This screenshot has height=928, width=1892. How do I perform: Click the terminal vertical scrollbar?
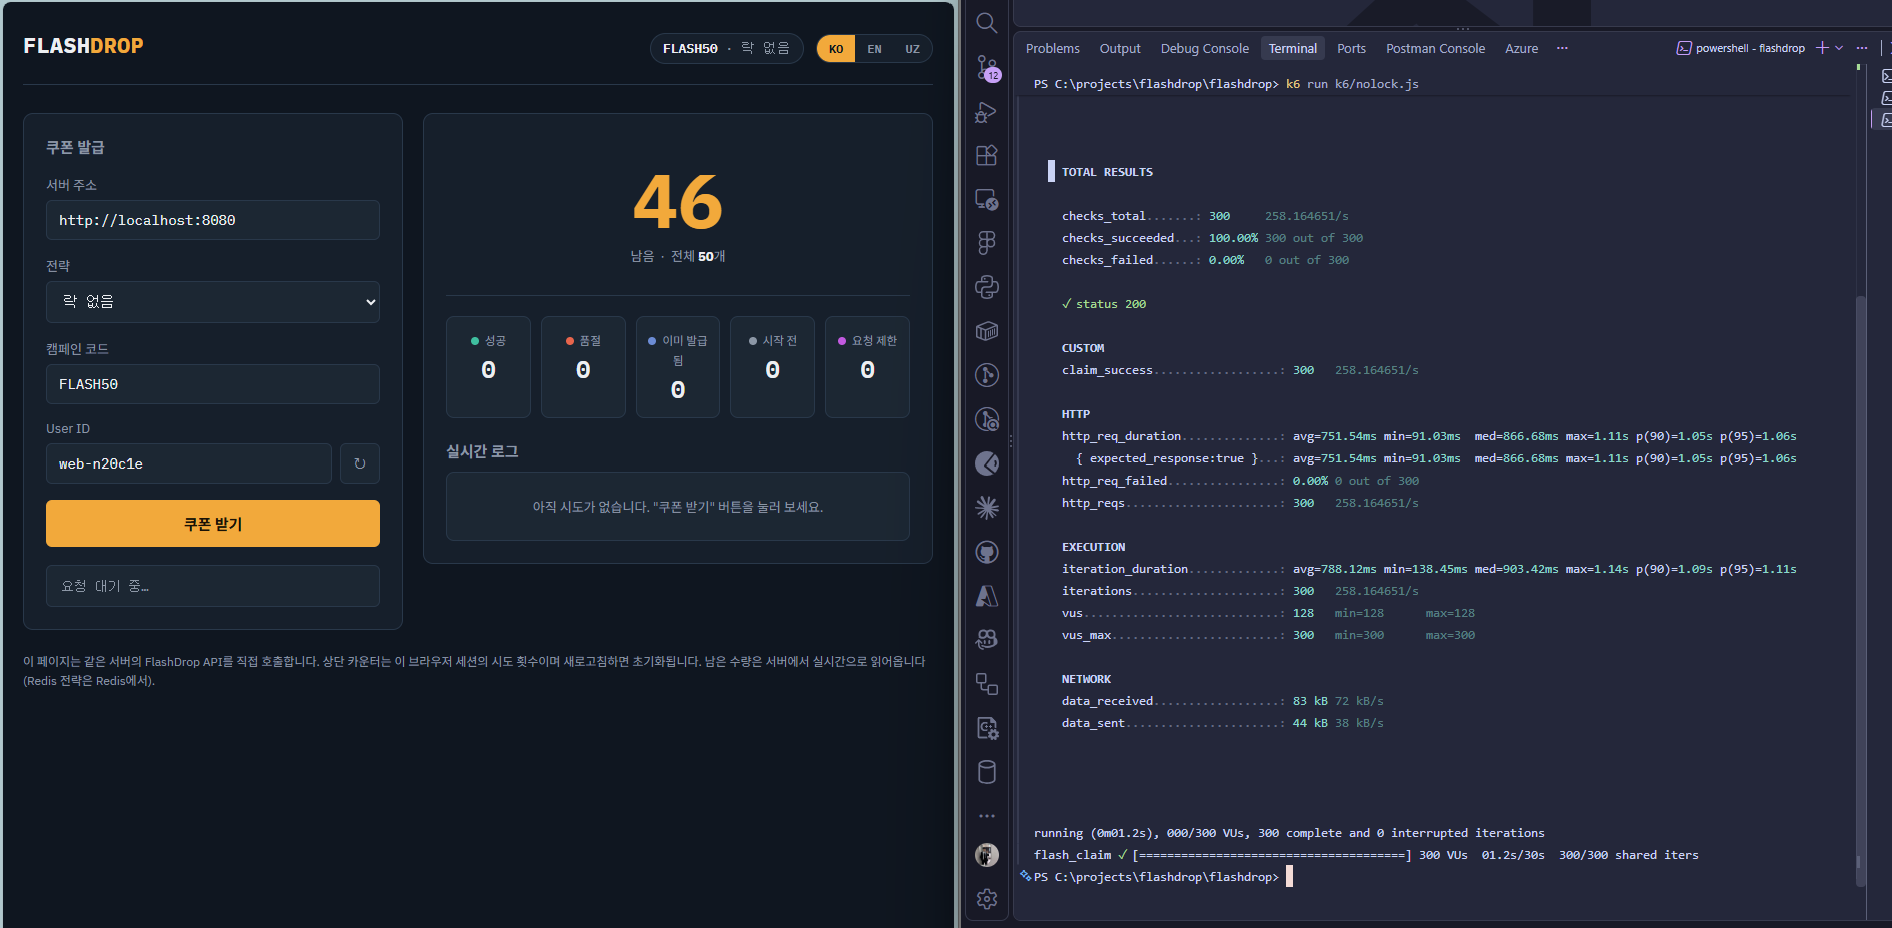(x=1860, y=590)
